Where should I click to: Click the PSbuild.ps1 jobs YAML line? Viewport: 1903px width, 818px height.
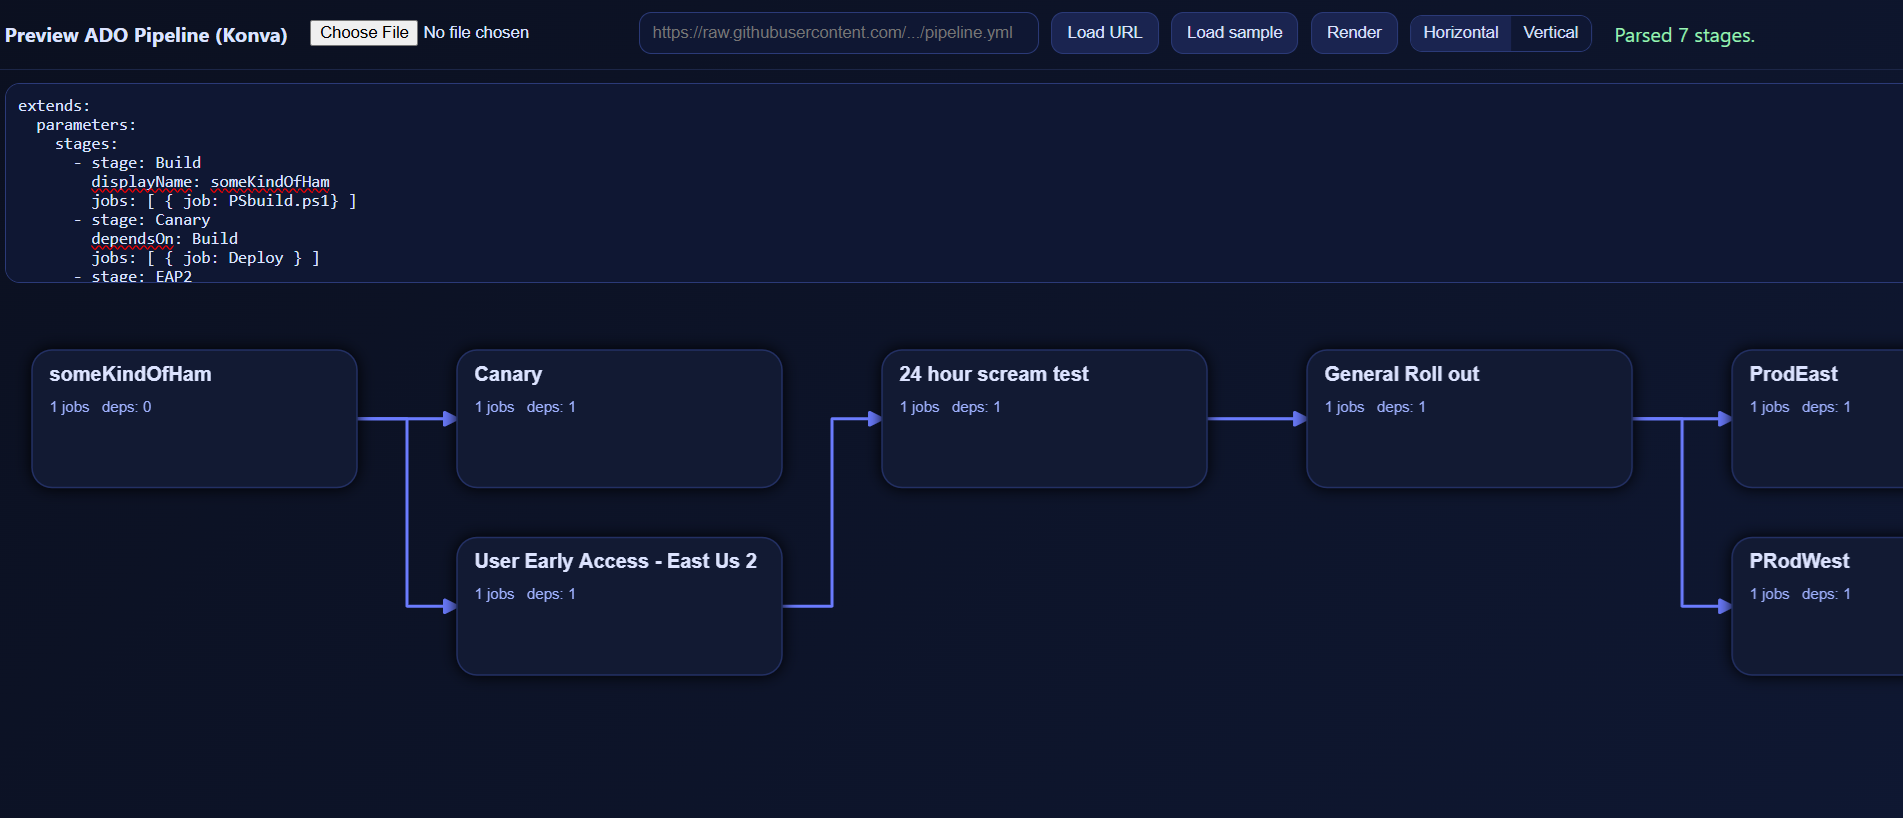coord(224,201)
